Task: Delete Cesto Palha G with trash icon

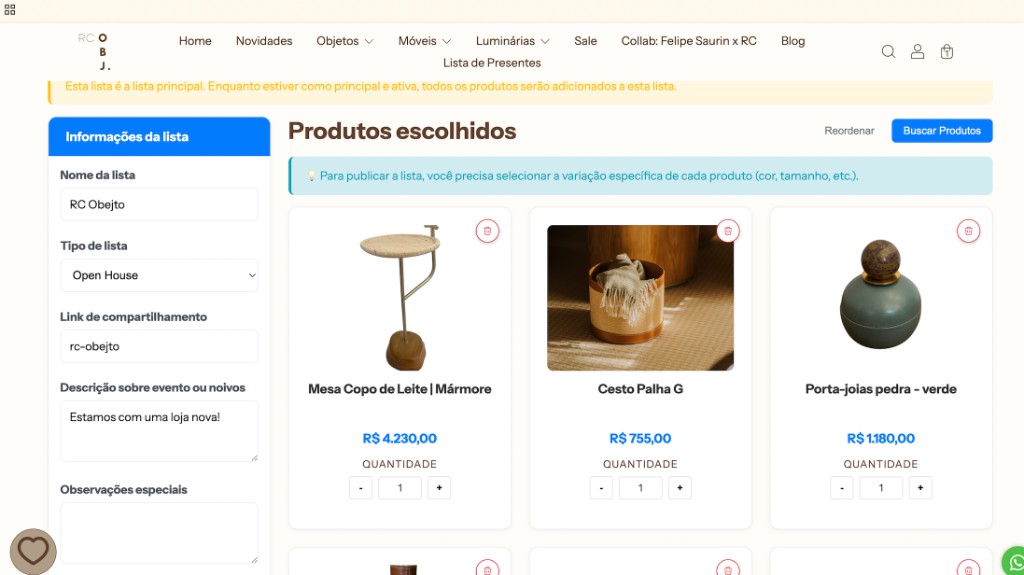Action: [728, 231]
